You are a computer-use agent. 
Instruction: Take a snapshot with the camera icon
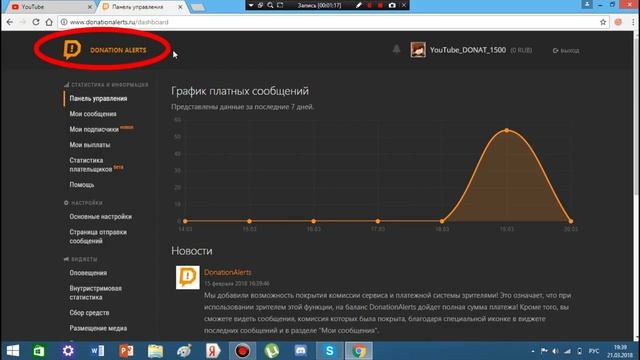coord(392,5)
